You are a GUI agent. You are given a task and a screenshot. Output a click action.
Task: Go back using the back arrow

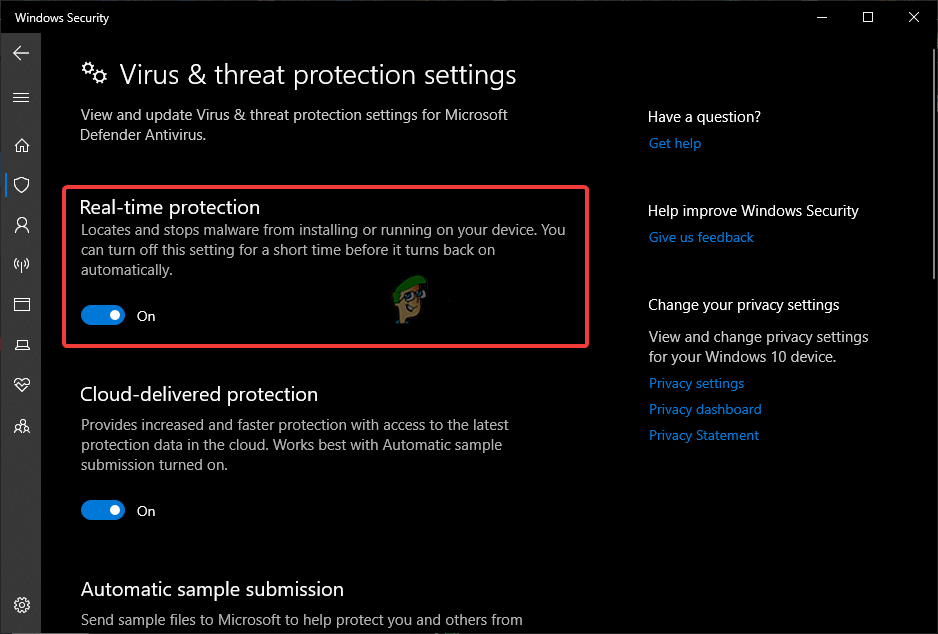coord(21,53)
